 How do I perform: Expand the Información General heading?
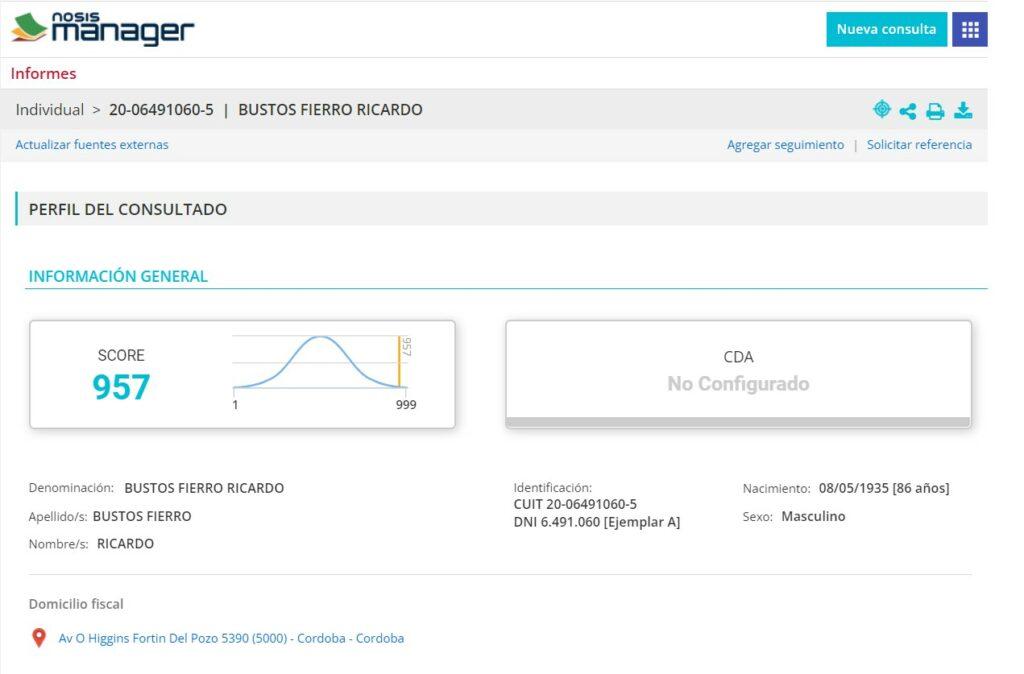coord(118,276)
